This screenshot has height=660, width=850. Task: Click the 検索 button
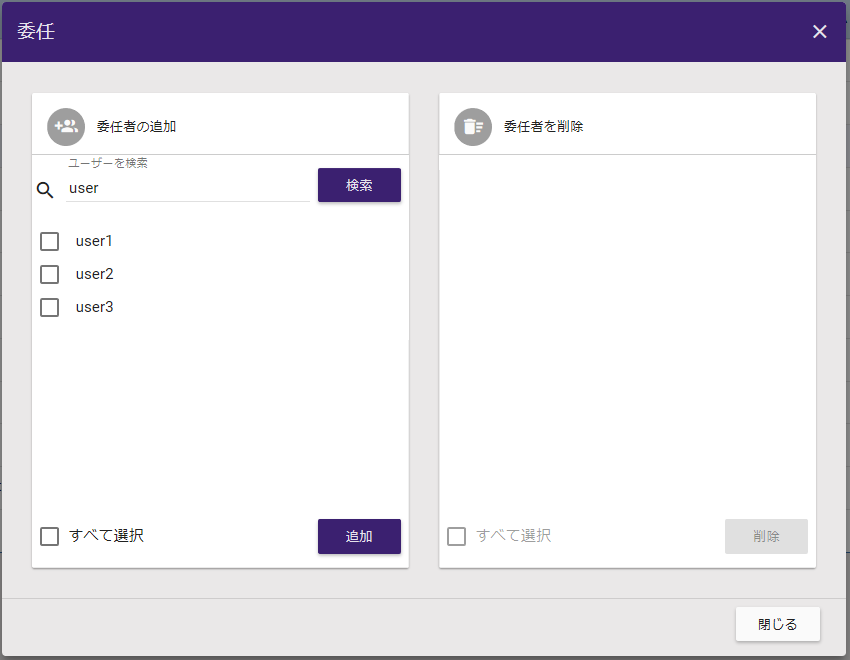(x=359, y=185)
